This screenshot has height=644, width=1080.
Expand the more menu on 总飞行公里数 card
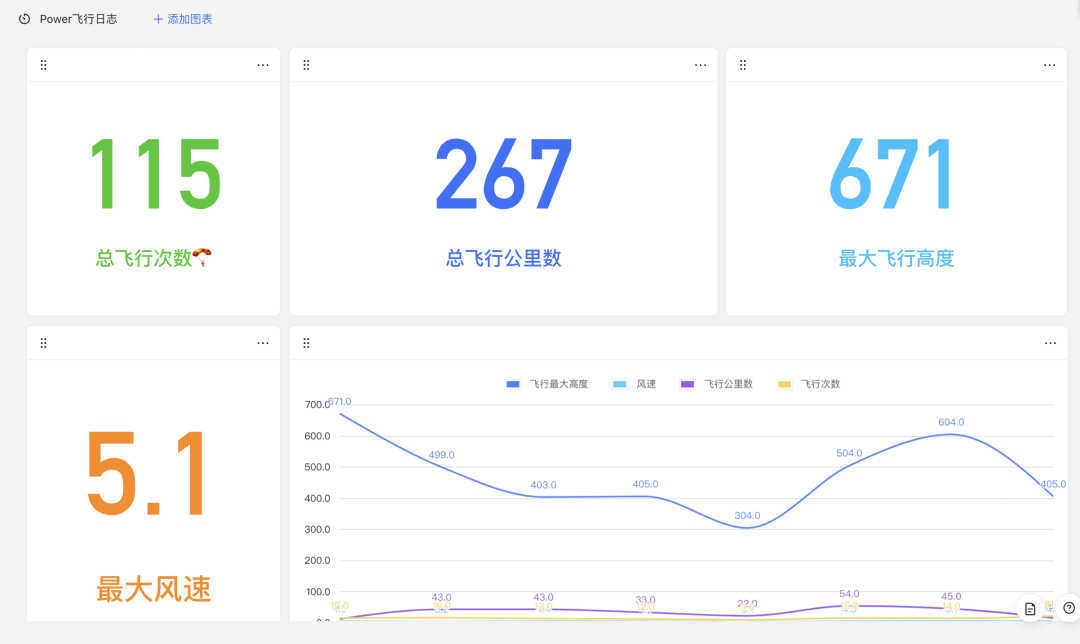[x=700, y=65]
